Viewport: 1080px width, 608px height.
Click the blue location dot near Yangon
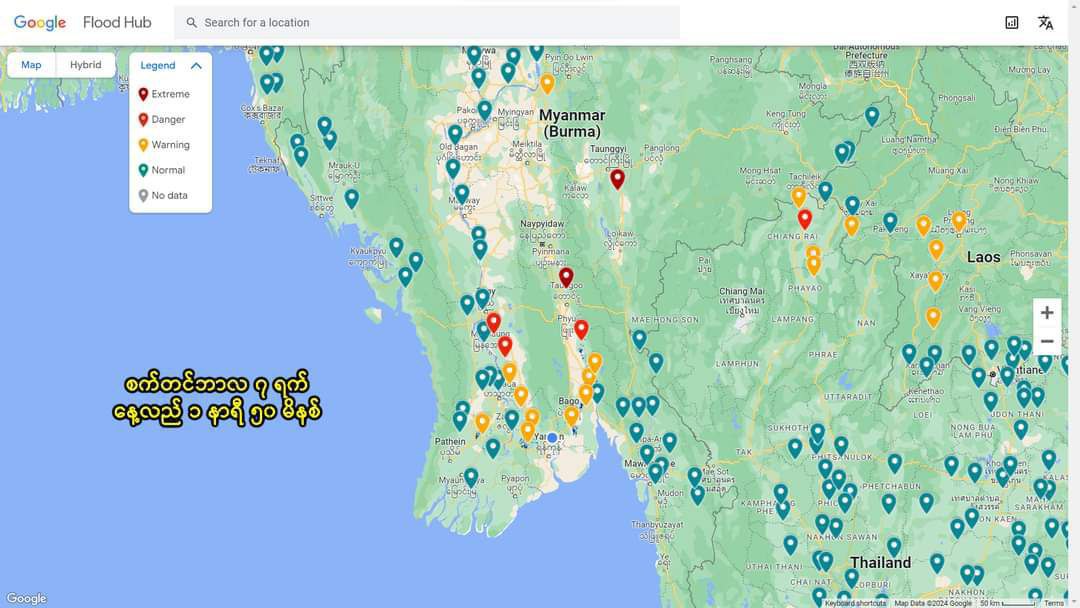(x=552, y=438)
